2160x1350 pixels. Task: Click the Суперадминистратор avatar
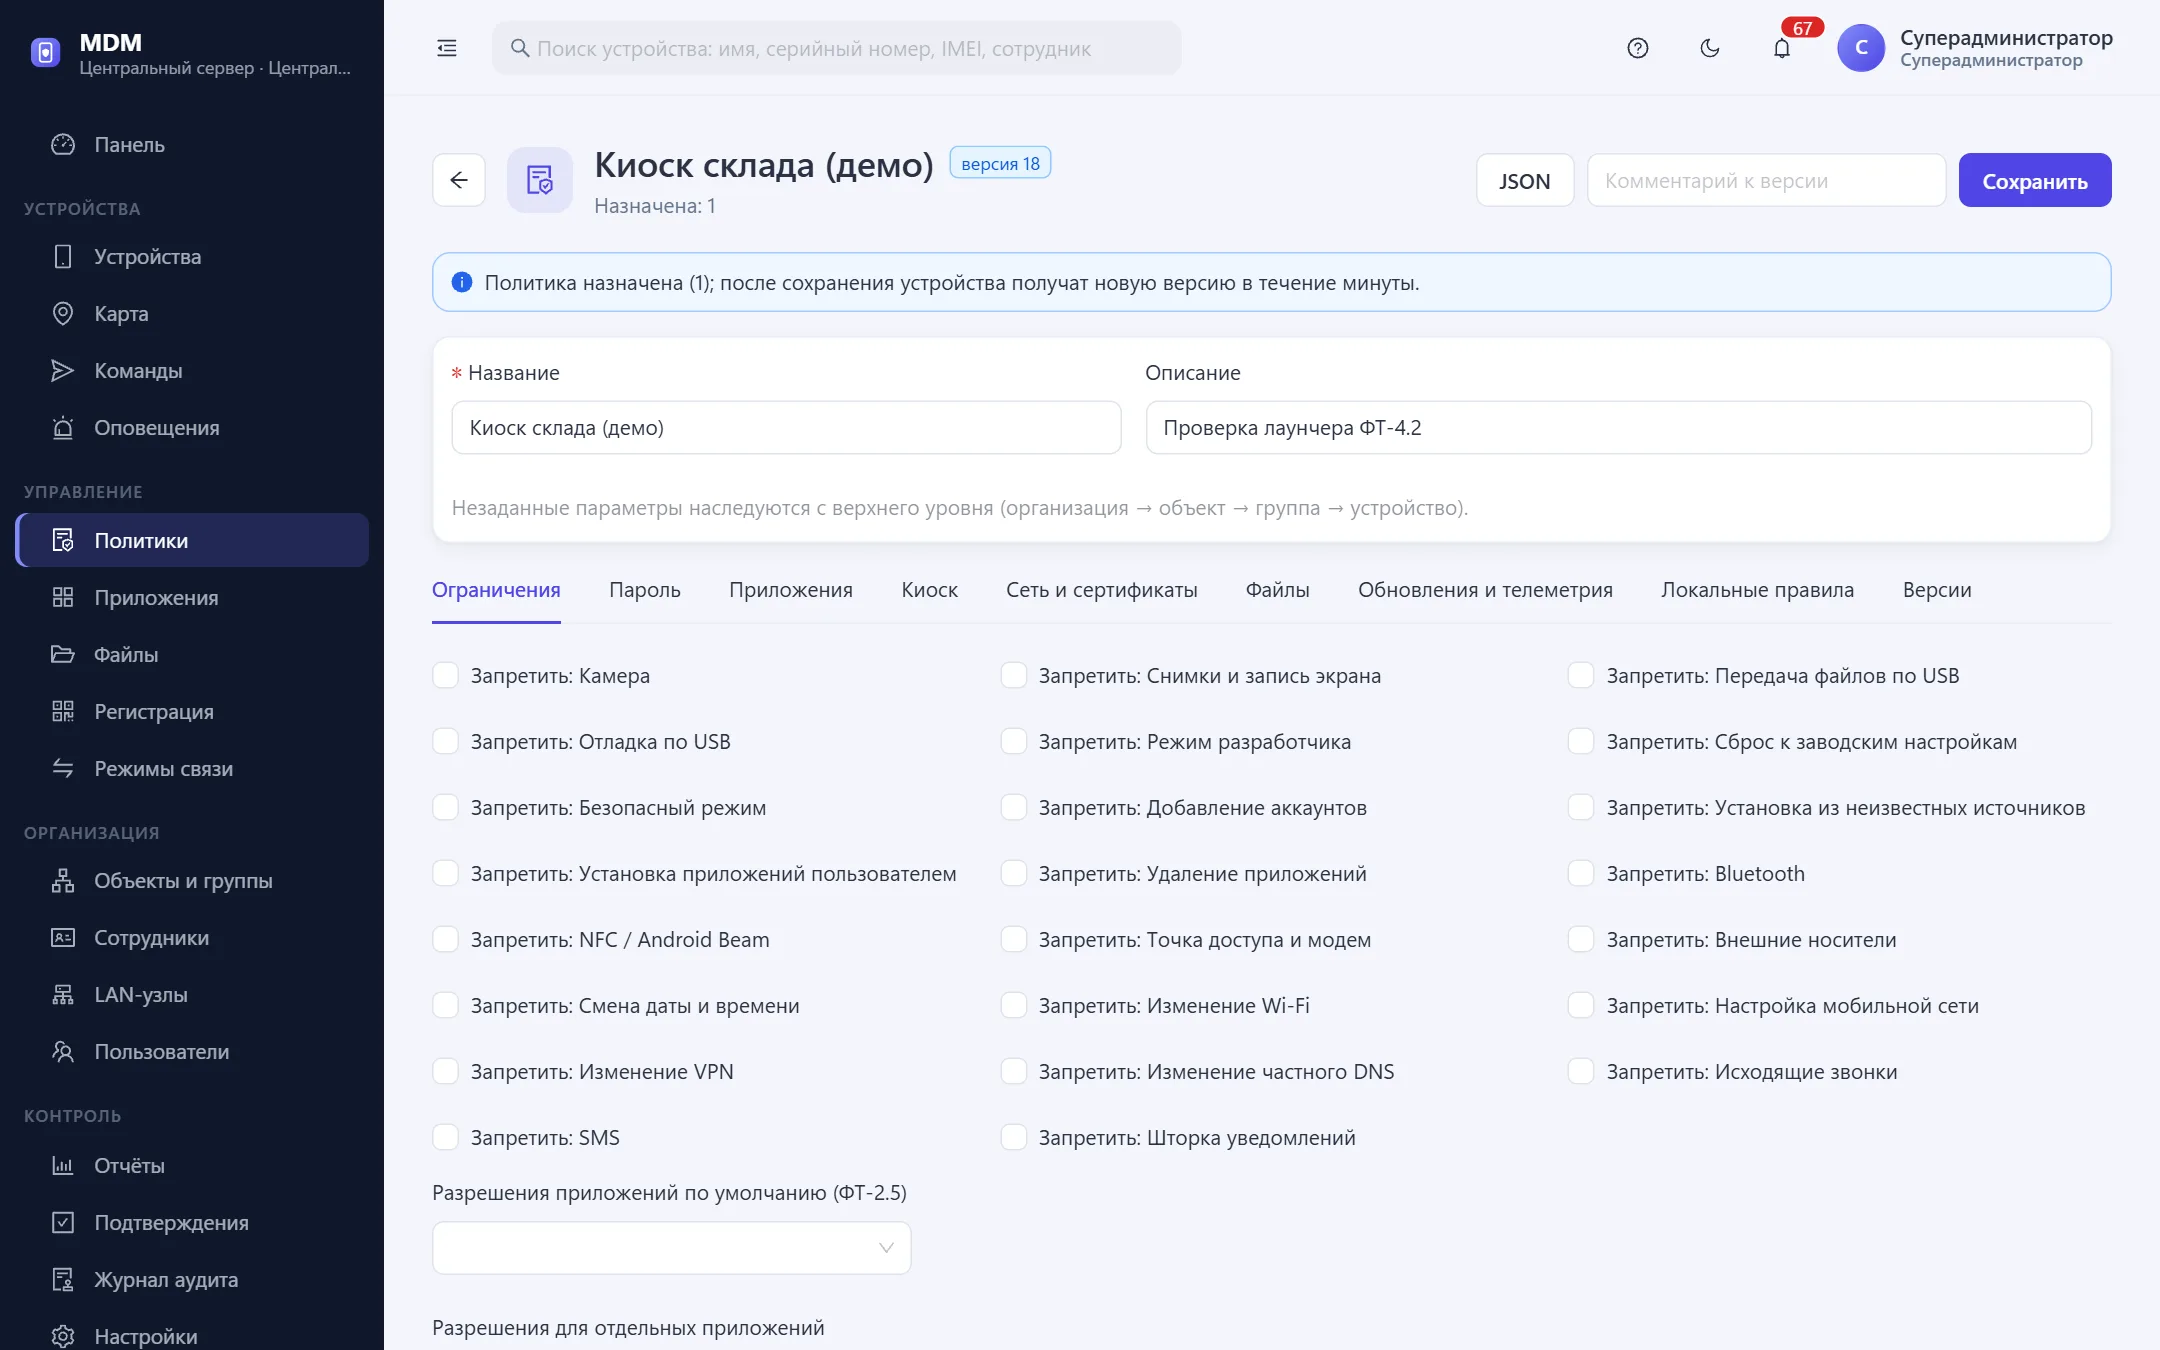(x=1861, y=48)
